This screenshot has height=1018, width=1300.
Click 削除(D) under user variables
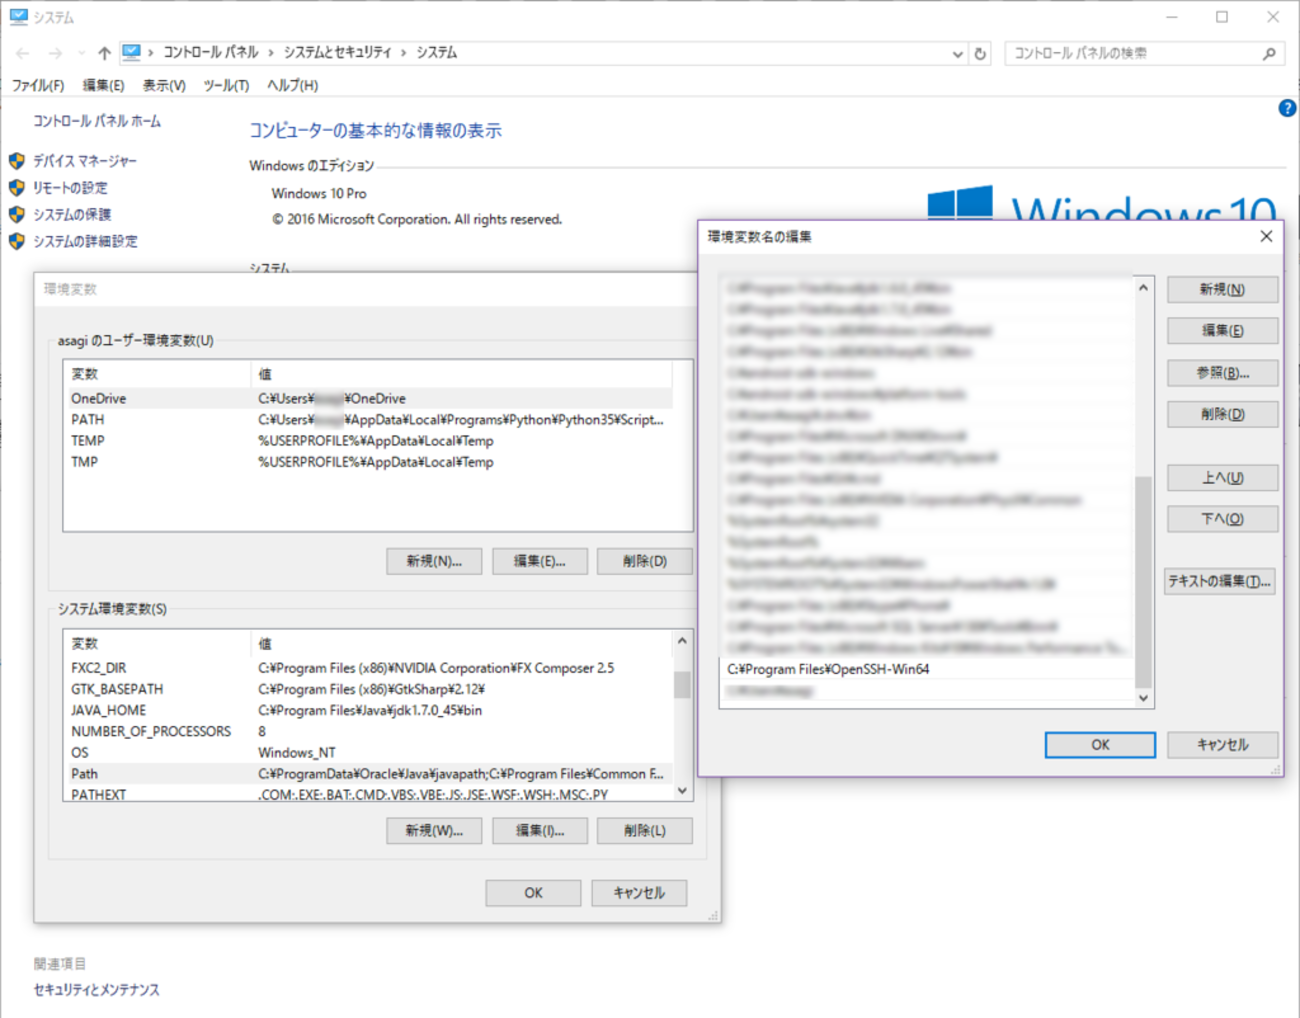[x=645, y=562]
